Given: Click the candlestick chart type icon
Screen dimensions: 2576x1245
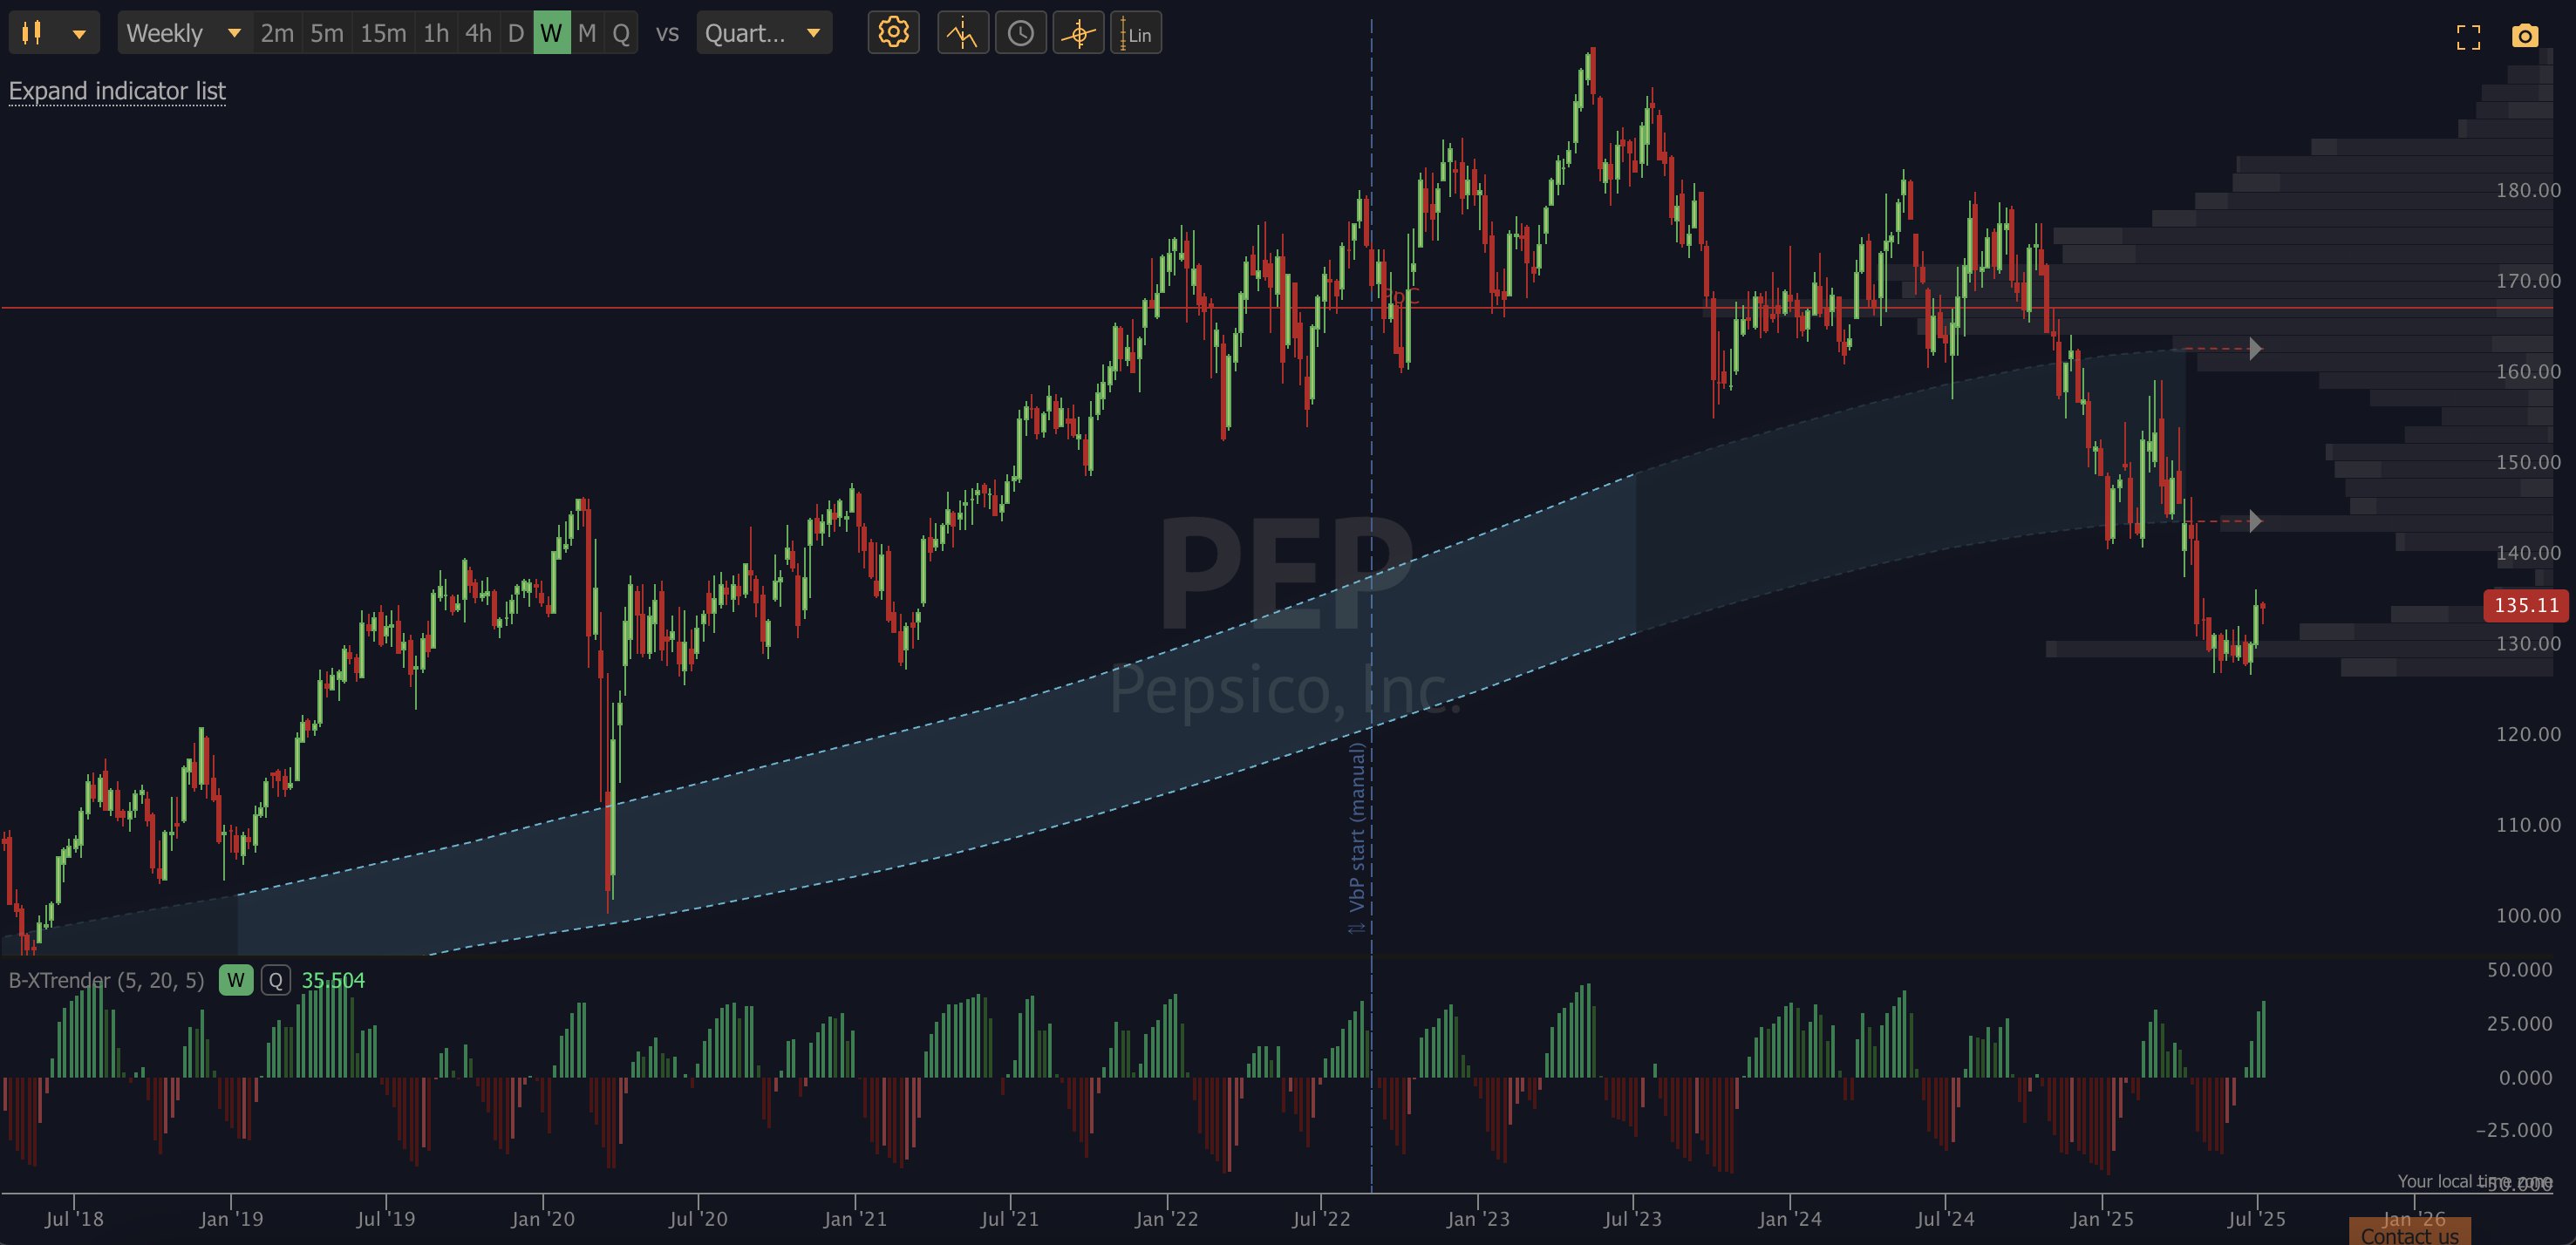Looking at the screenshot, I should [x=32, y=33].
